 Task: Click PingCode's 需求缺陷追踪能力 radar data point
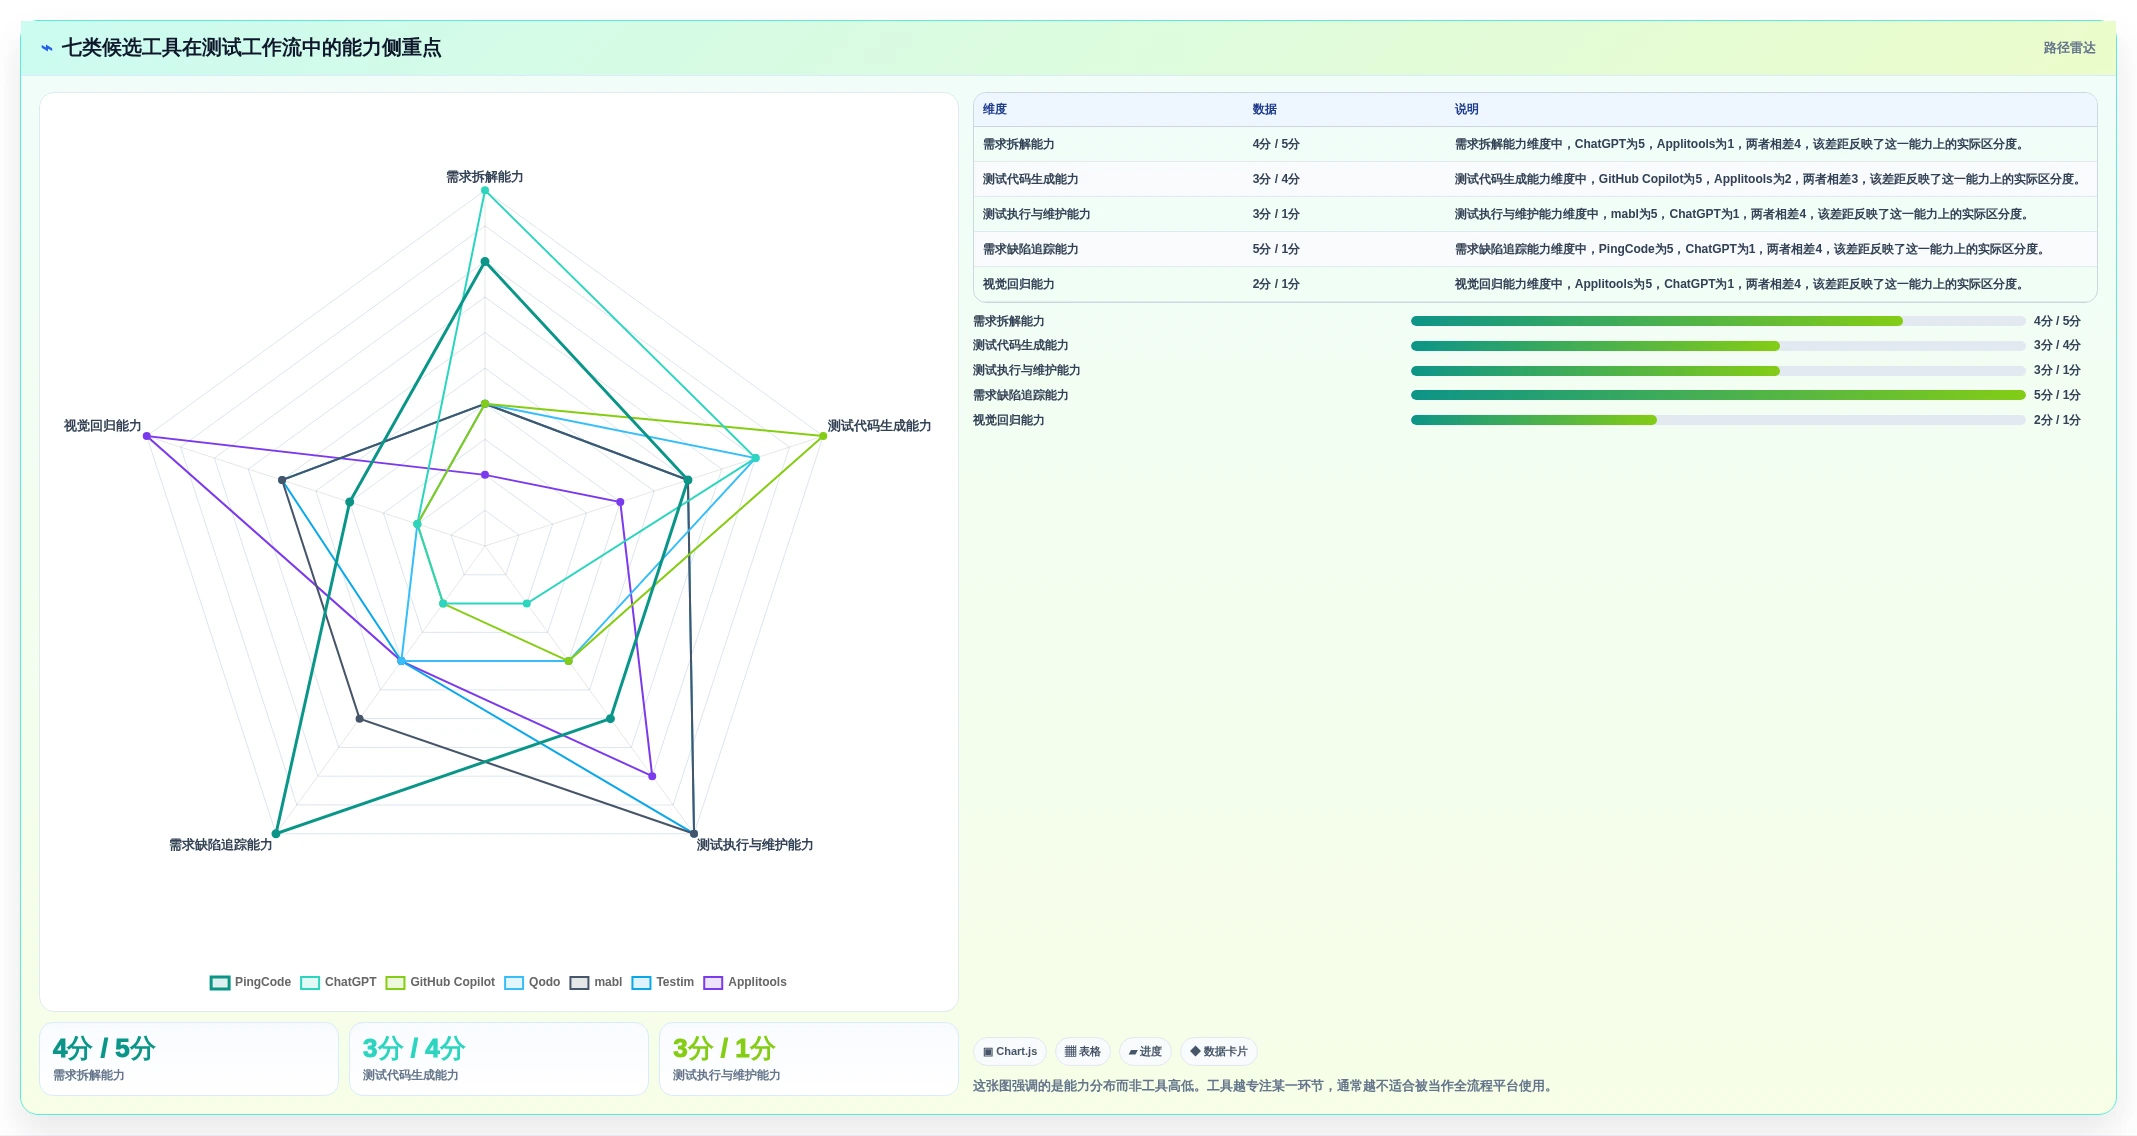277,833
